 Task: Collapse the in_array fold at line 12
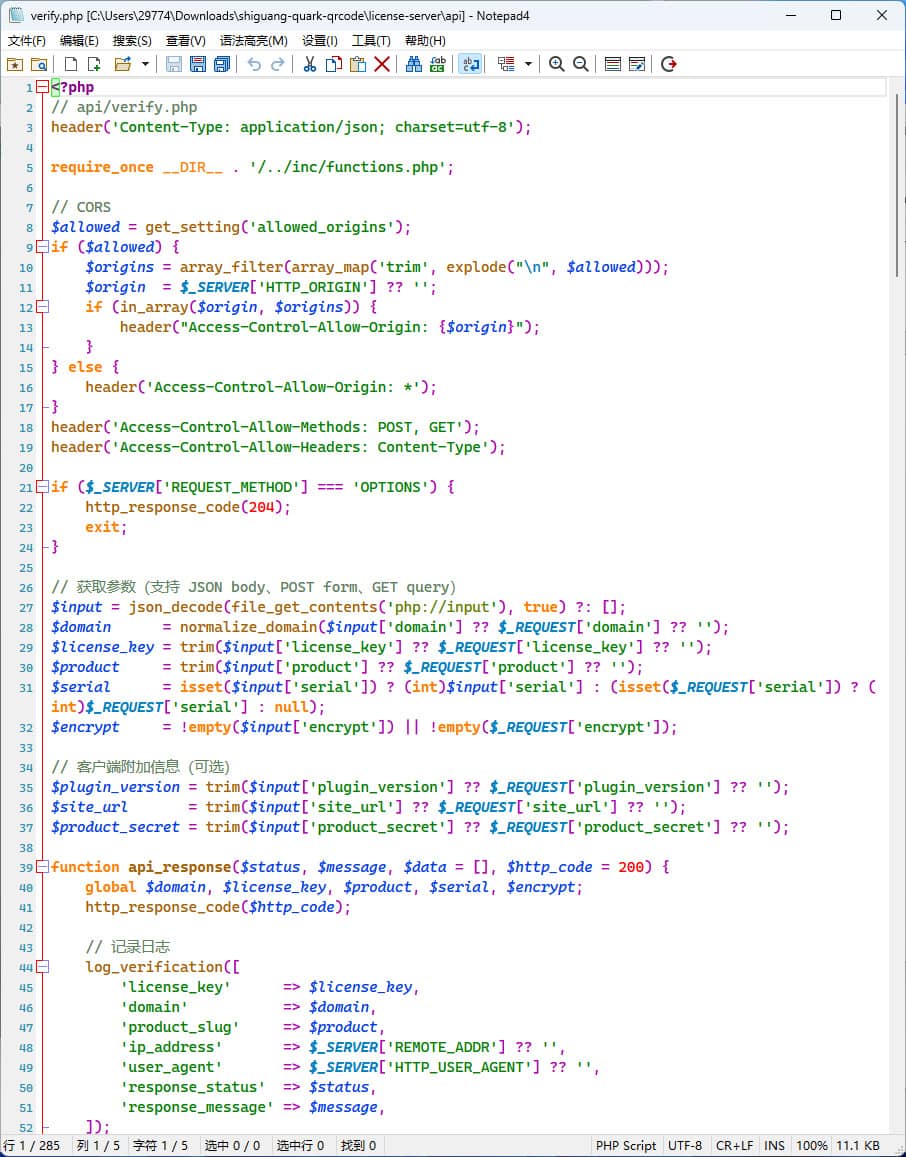[43, 307]
